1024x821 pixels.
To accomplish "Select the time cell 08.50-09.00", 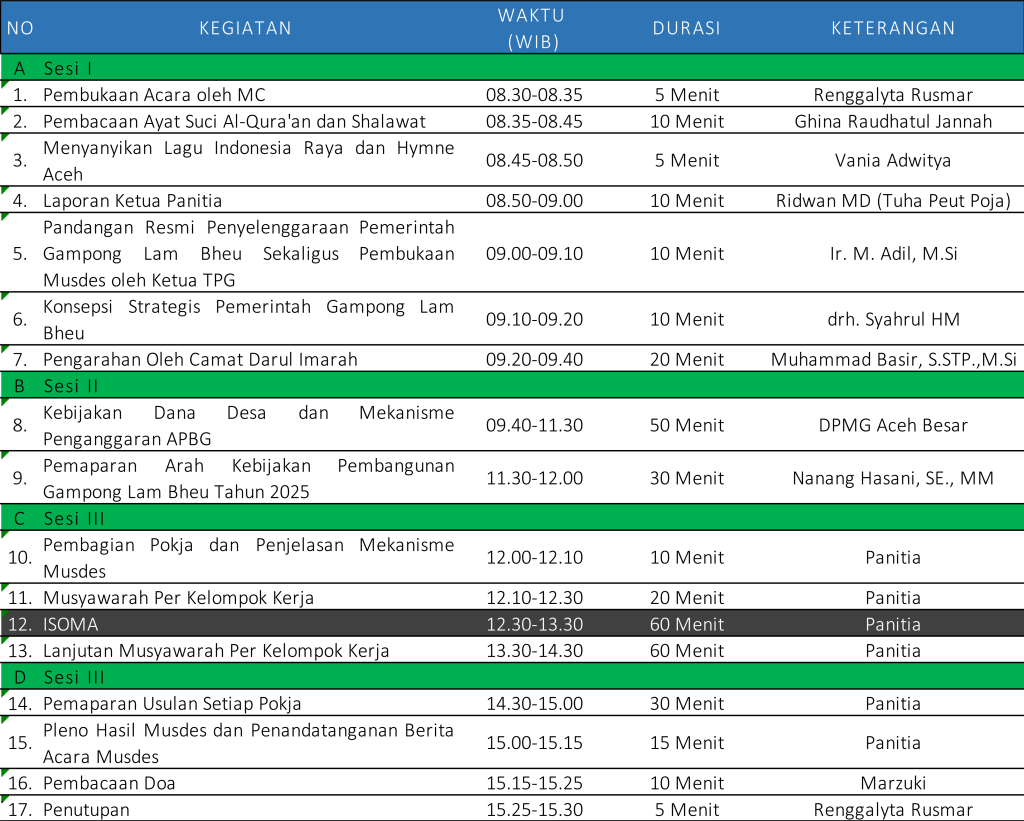I will click(x=534, y=201).
